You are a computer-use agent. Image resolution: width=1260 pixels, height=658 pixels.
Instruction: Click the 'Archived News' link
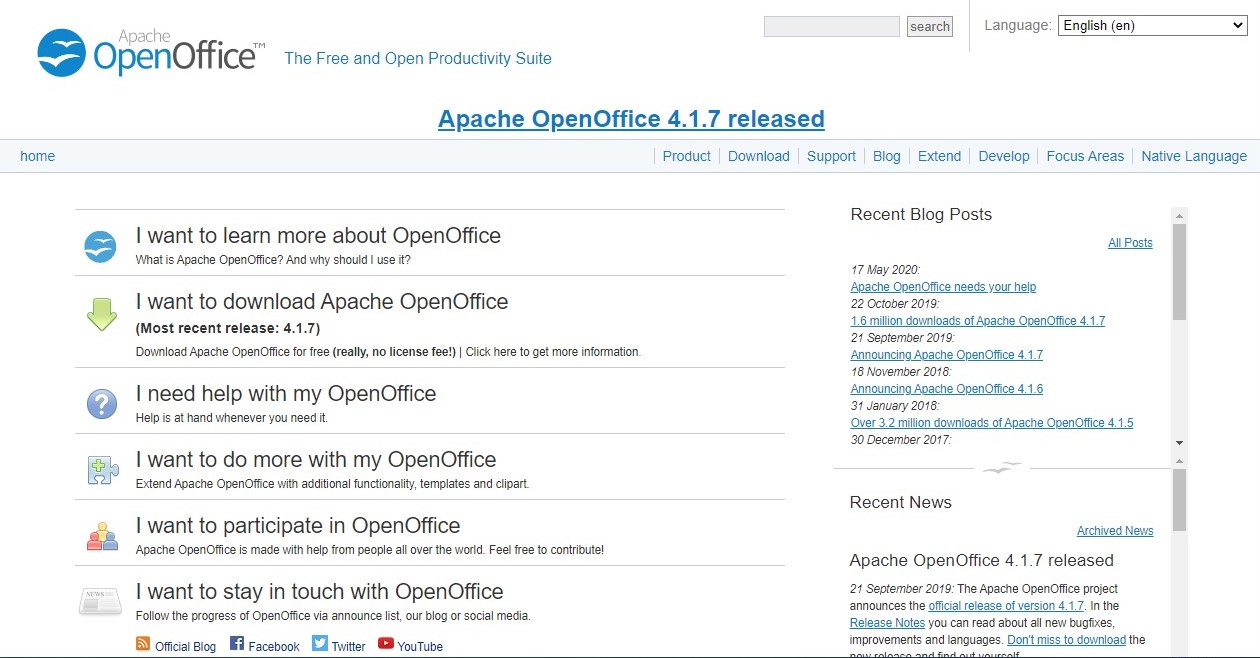1115,530
